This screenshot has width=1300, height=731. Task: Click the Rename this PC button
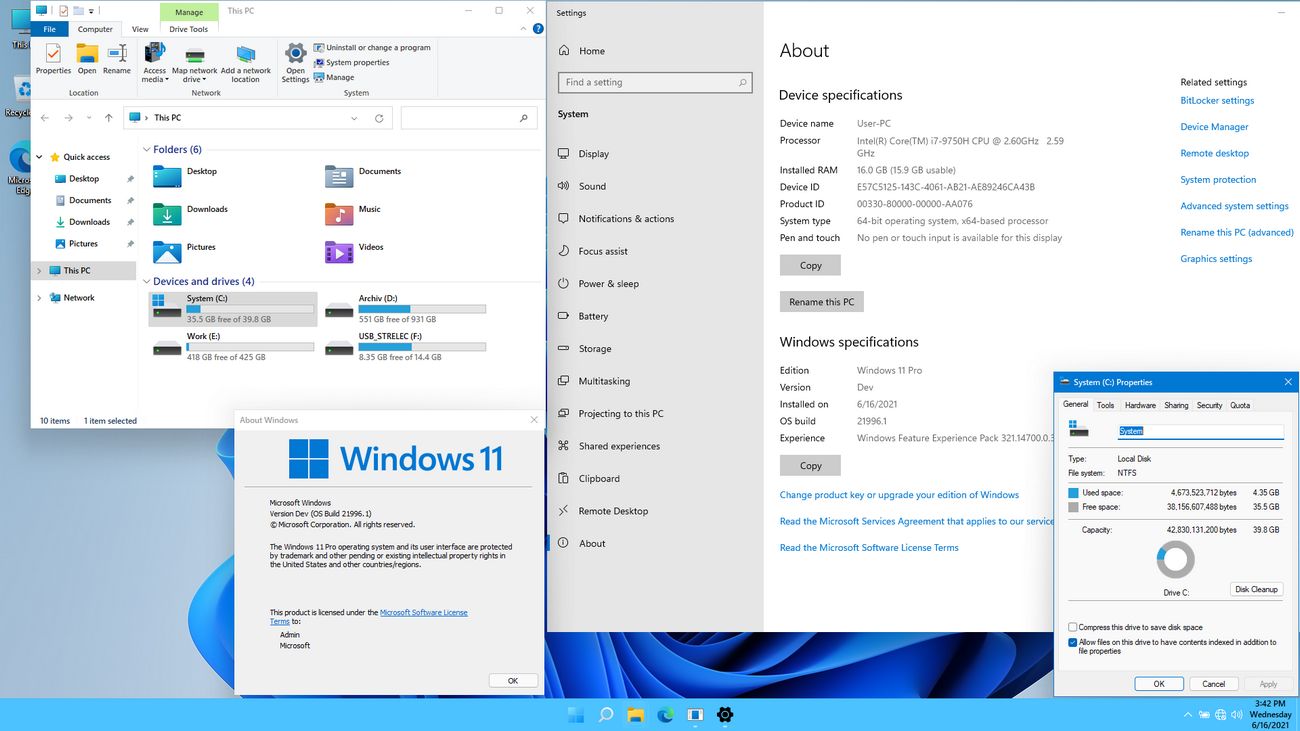821,302
